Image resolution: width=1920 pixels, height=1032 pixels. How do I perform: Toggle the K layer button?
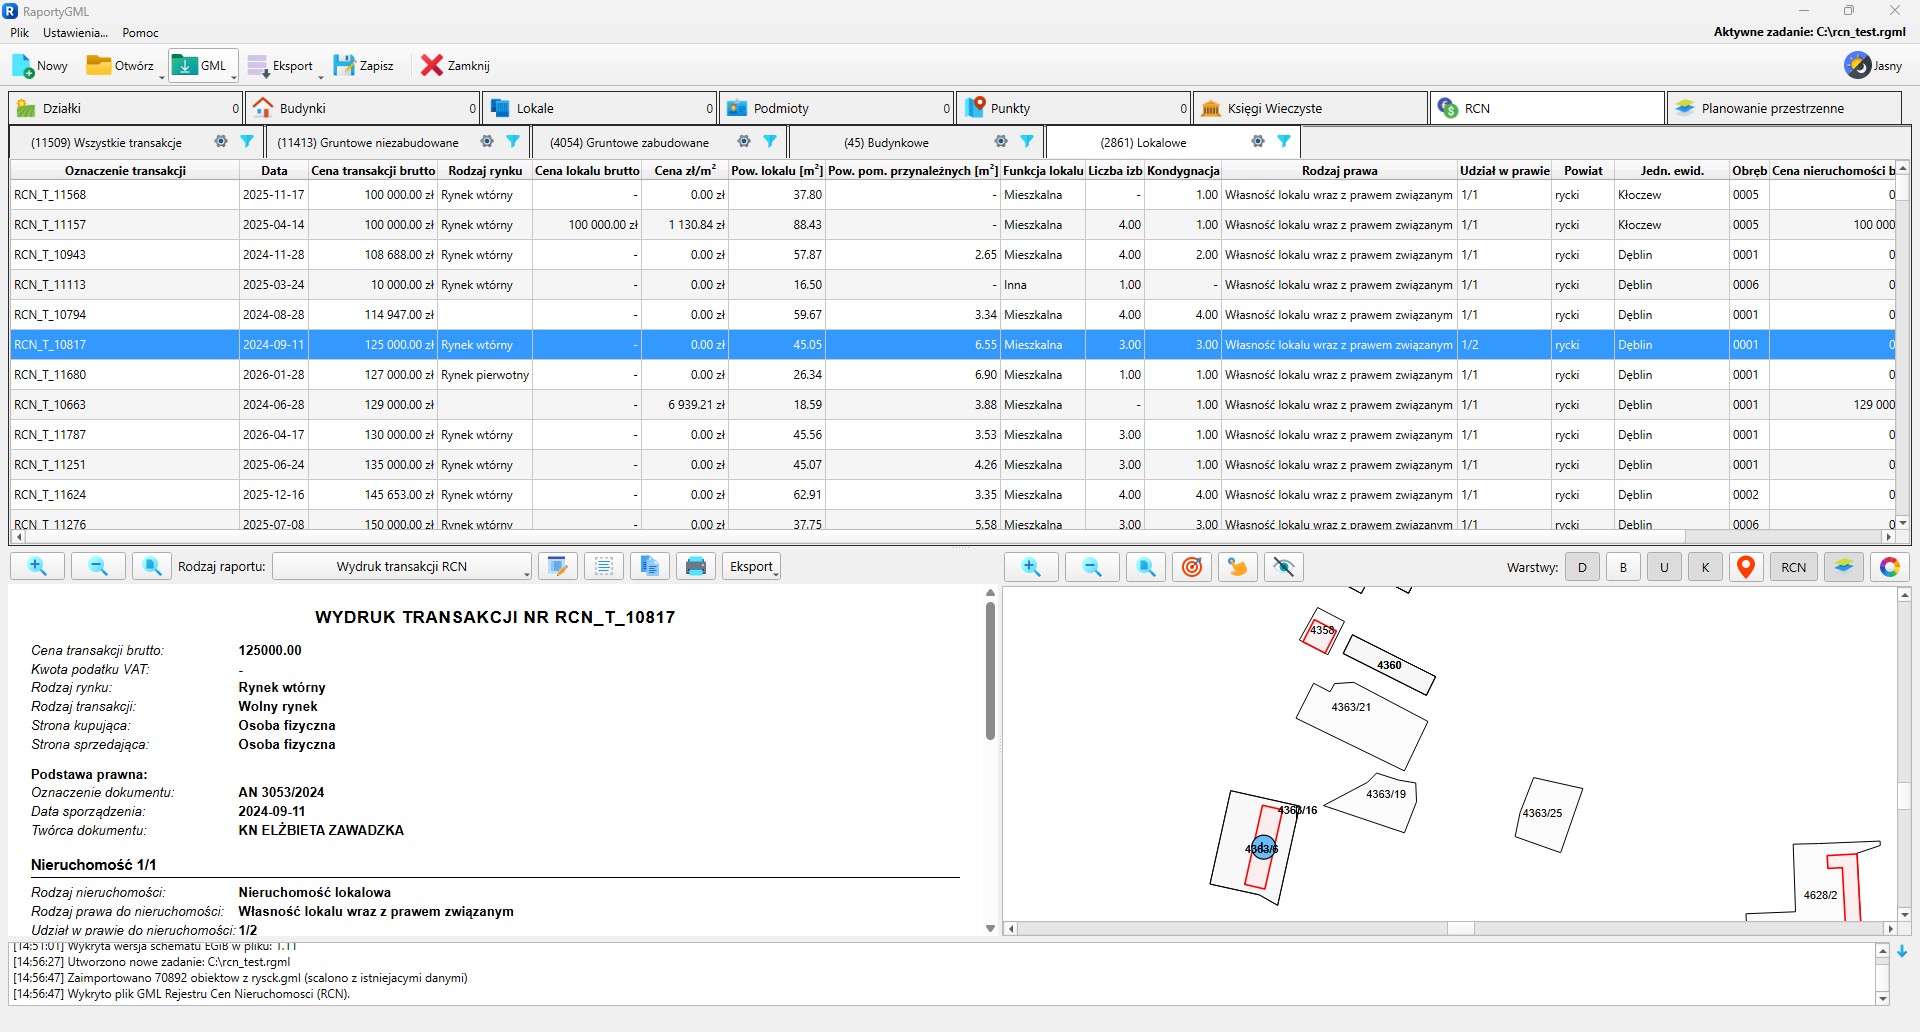coord(1705,568)
